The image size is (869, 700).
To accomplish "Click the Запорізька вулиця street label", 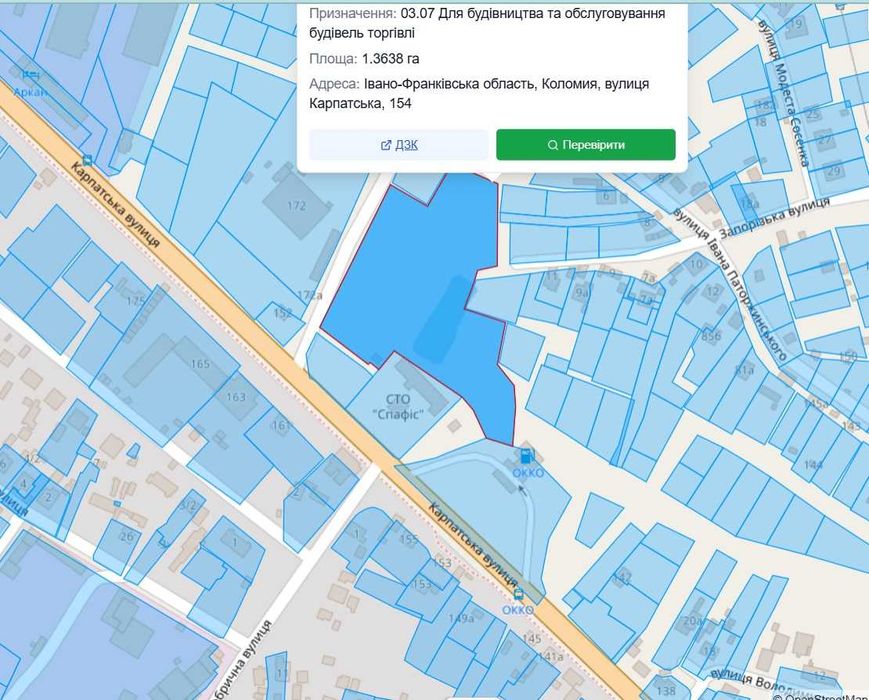I will [774, 217].
